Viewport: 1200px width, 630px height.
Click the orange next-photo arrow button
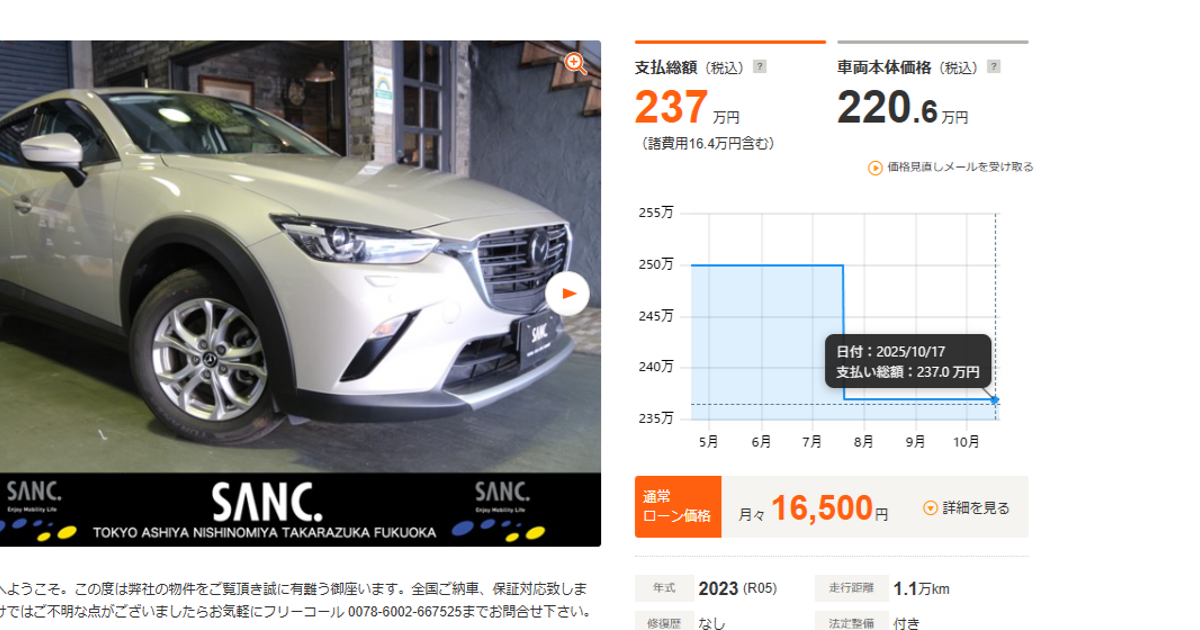[x=568, y=294]
